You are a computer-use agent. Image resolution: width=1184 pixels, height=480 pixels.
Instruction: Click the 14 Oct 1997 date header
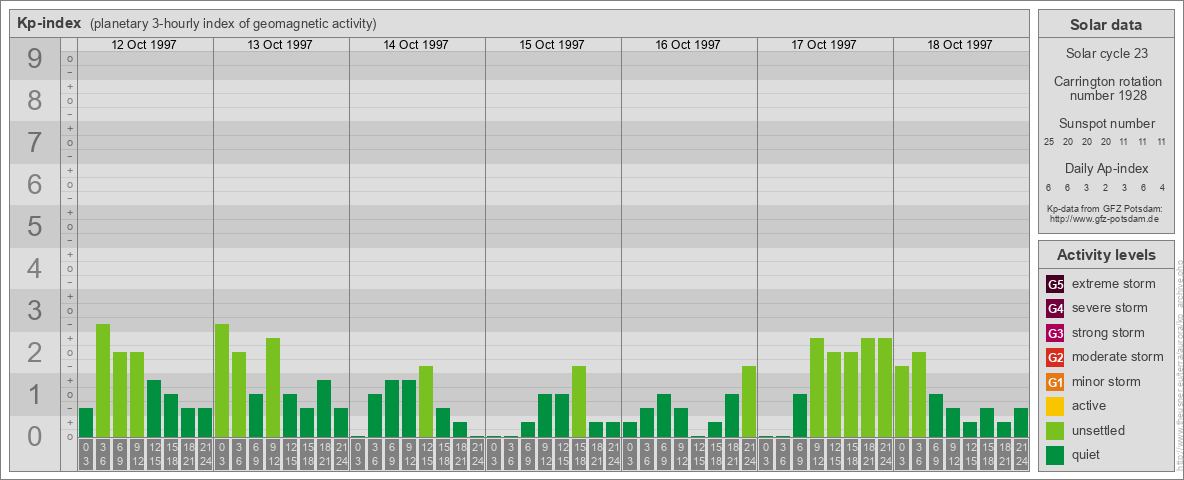click(416, 45)
